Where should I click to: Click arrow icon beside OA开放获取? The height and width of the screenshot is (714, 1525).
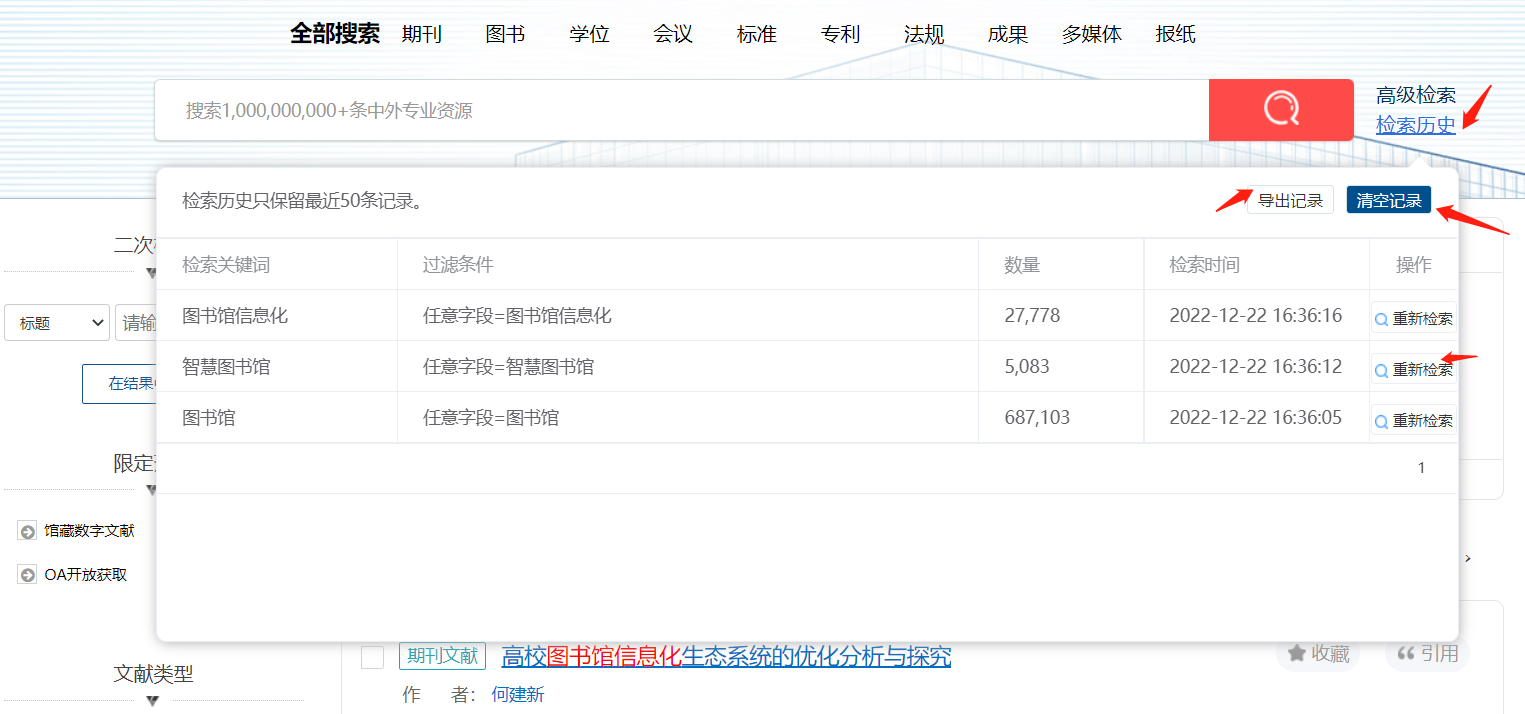click(27, 575)
